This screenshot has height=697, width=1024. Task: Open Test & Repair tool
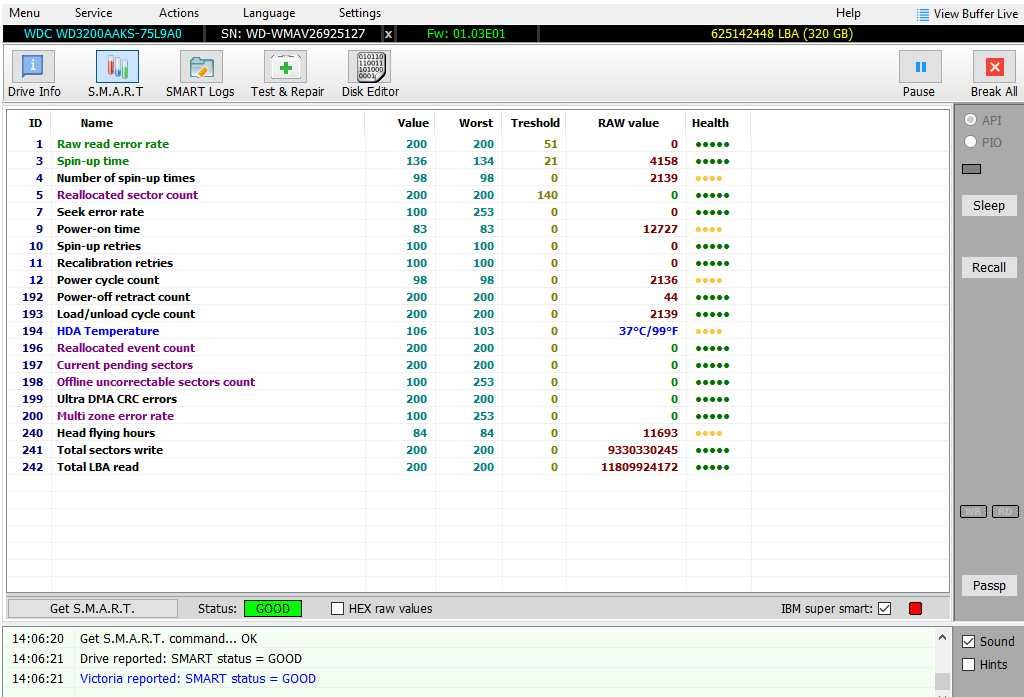[287, 74]
